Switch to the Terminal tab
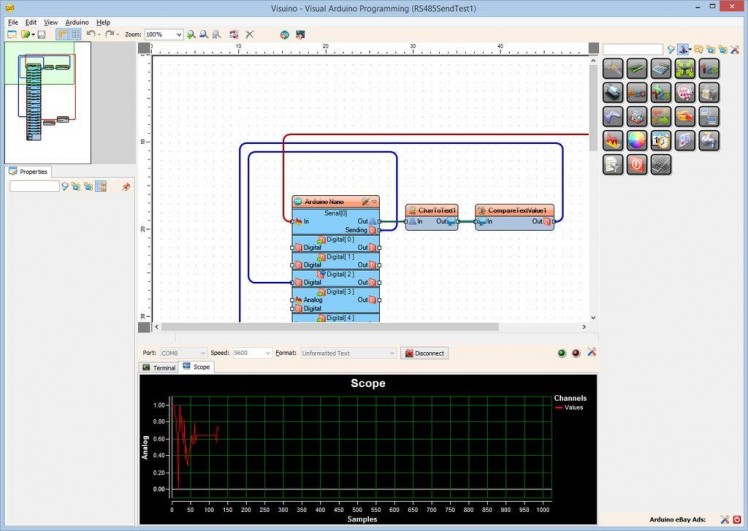The height and width of the screenshot is (531, 748). [x=159, y=367]
